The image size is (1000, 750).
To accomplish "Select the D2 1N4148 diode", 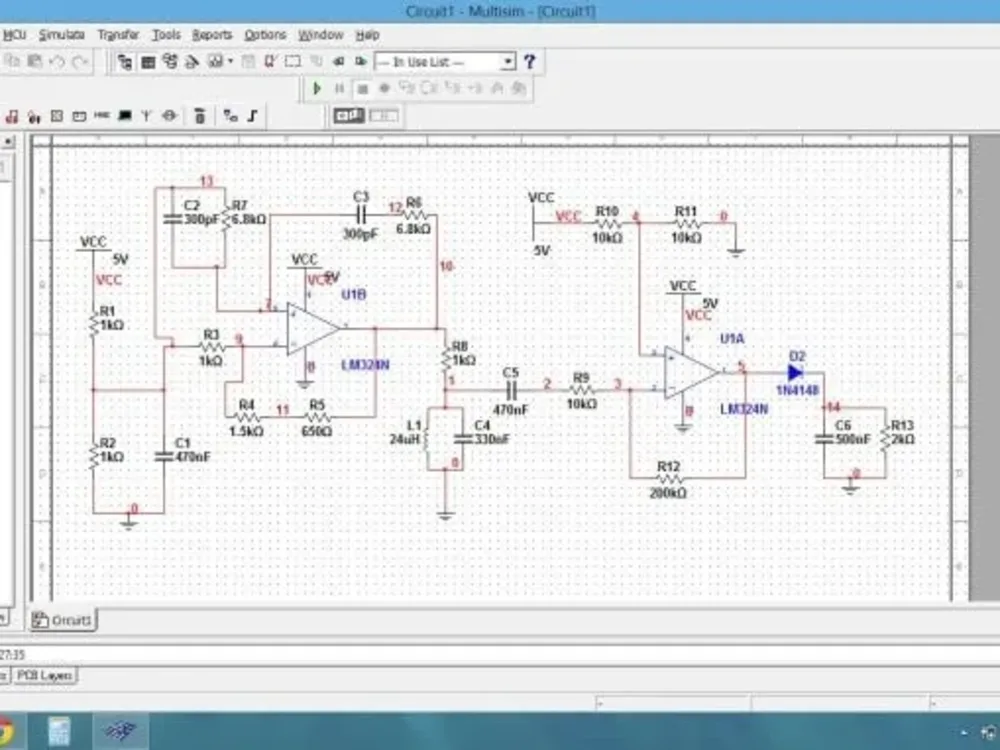I will pyautogui.click(x=795, y=372).
